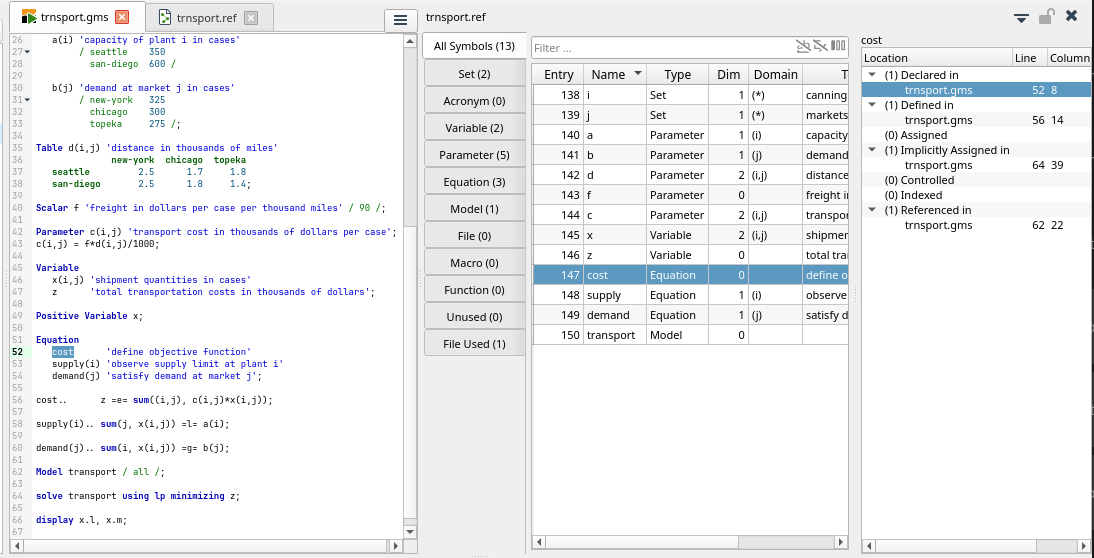The image size is (1094, 558).
Task: Open the panel options dropdown arrow icon
Action: [x=1021, y=17]
